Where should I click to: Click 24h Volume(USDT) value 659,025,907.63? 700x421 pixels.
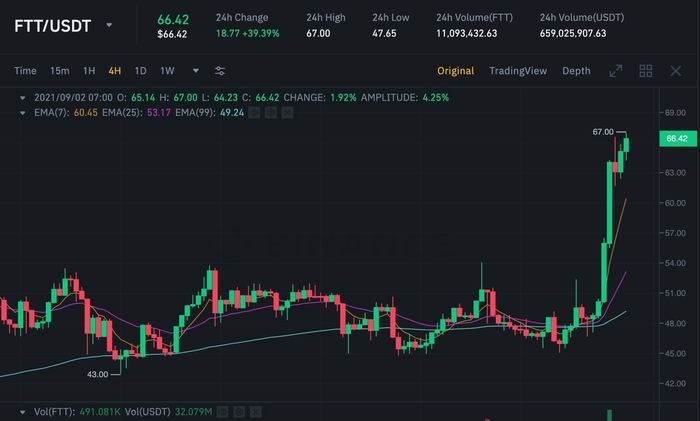tap(573, 33)
